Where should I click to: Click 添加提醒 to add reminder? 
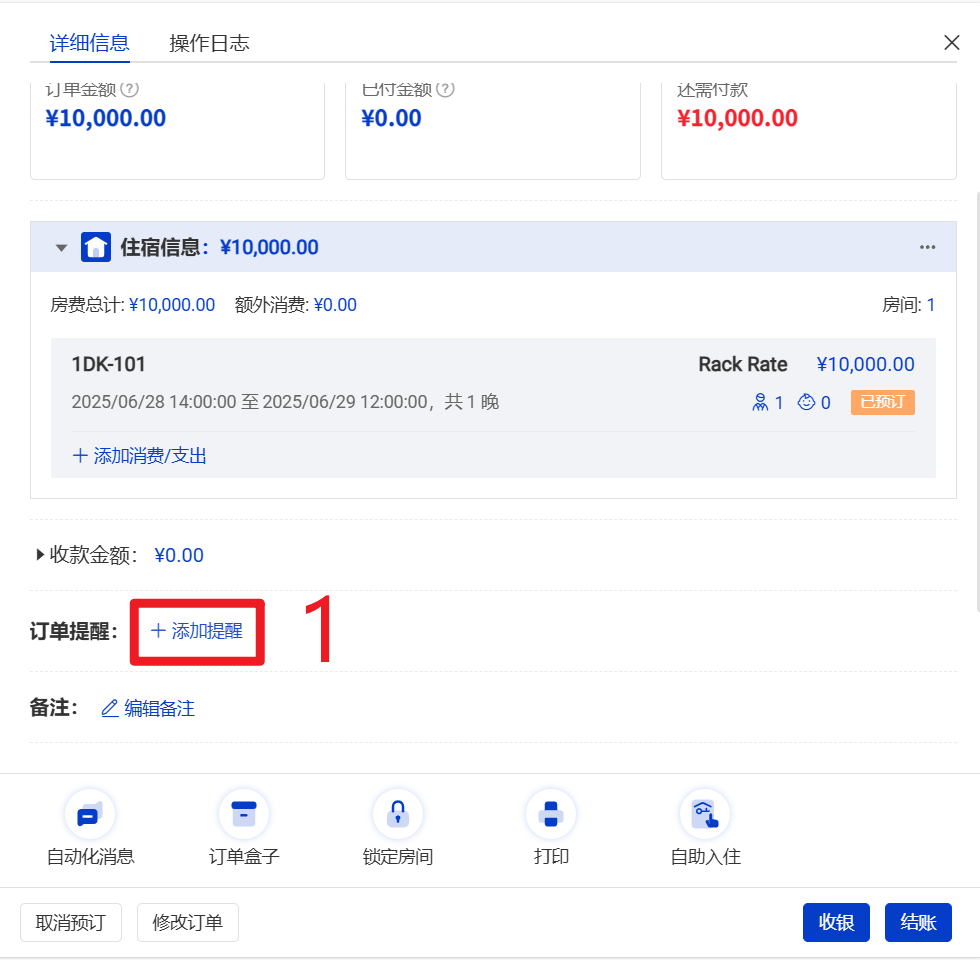coord(197,631)
